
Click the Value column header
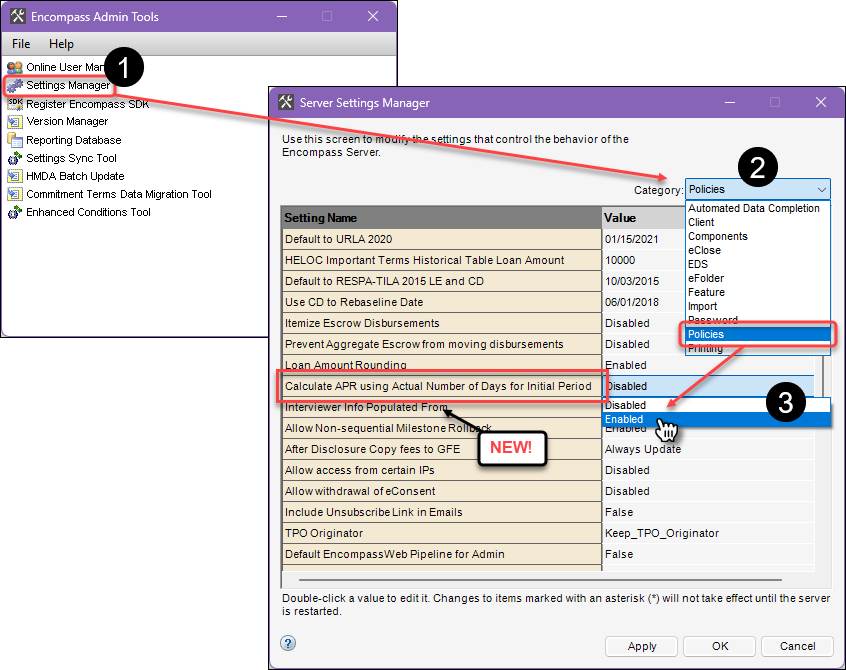pyautogui.click(x=644, y=218)
